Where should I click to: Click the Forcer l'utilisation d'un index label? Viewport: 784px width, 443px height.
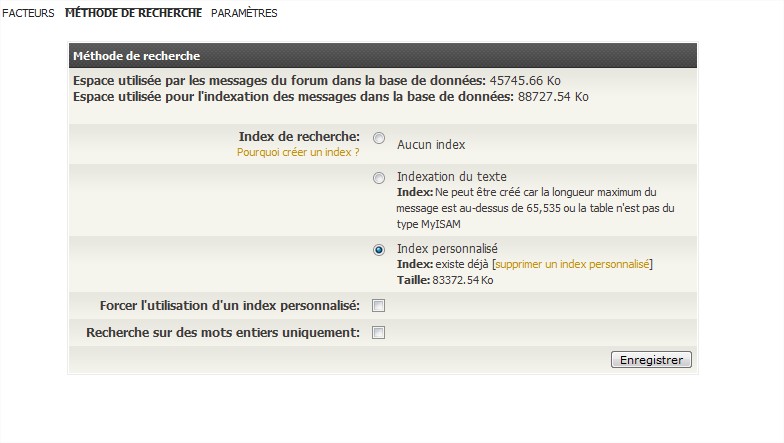click(x=230, y=306)
